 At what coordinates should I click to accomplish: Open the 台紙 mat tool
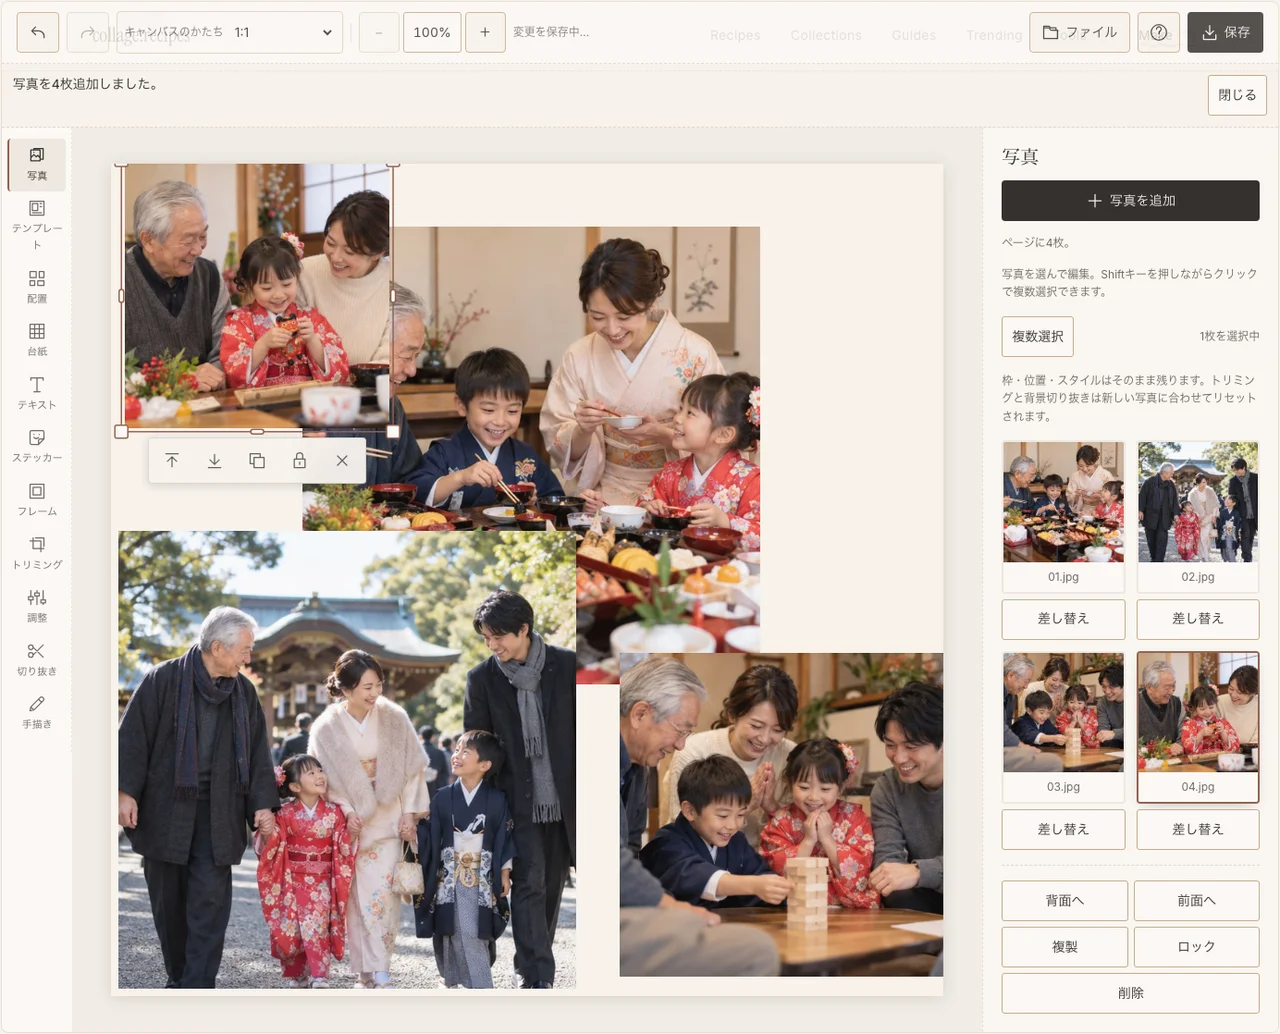37,339
